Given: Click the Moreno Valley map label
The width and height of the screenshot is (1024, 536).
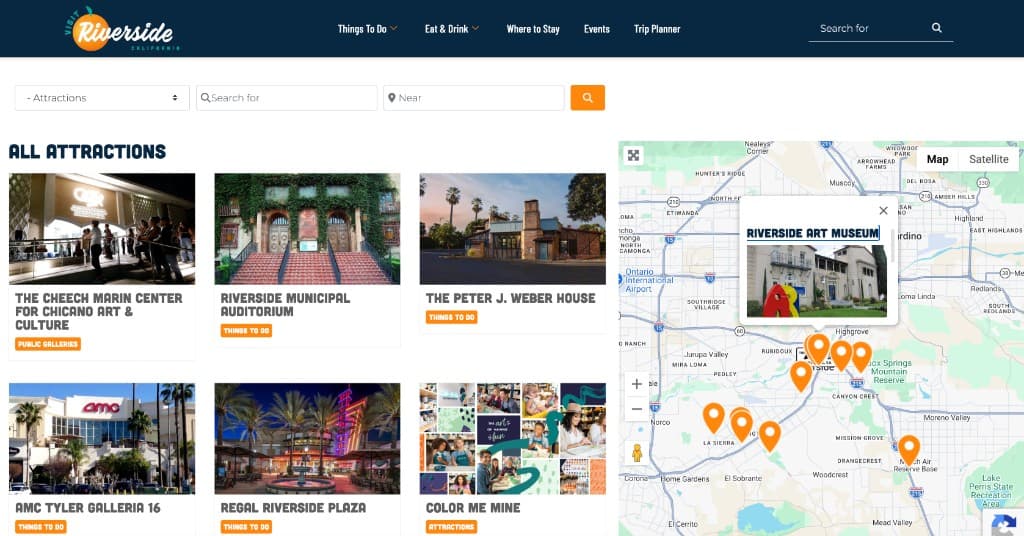Looking at the screenshot, I should coord(946,417).
